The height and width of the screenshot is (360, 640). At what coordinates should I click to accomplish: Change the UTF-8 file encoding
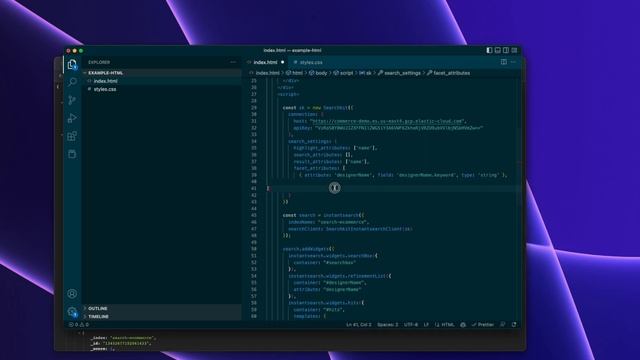(x=411, y=324)
